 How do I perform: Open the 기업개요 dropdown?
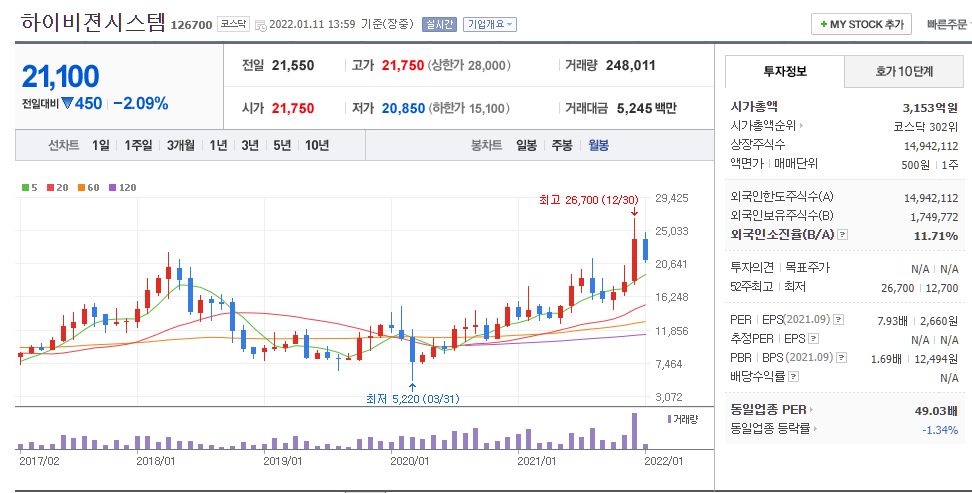tap(490, 24)
